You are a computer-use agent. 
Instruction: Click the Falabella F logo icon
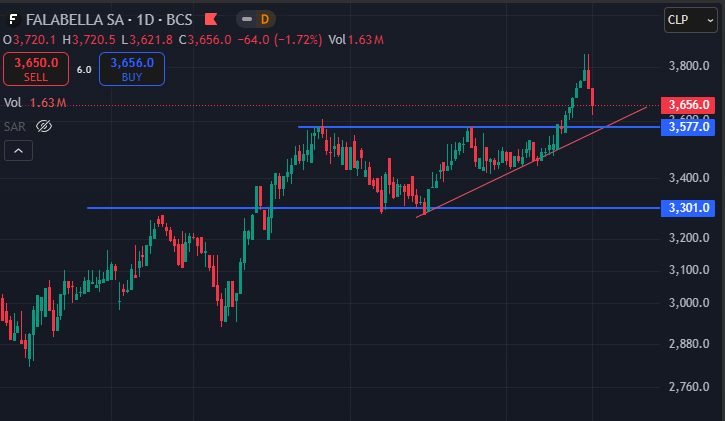(13, 19)
